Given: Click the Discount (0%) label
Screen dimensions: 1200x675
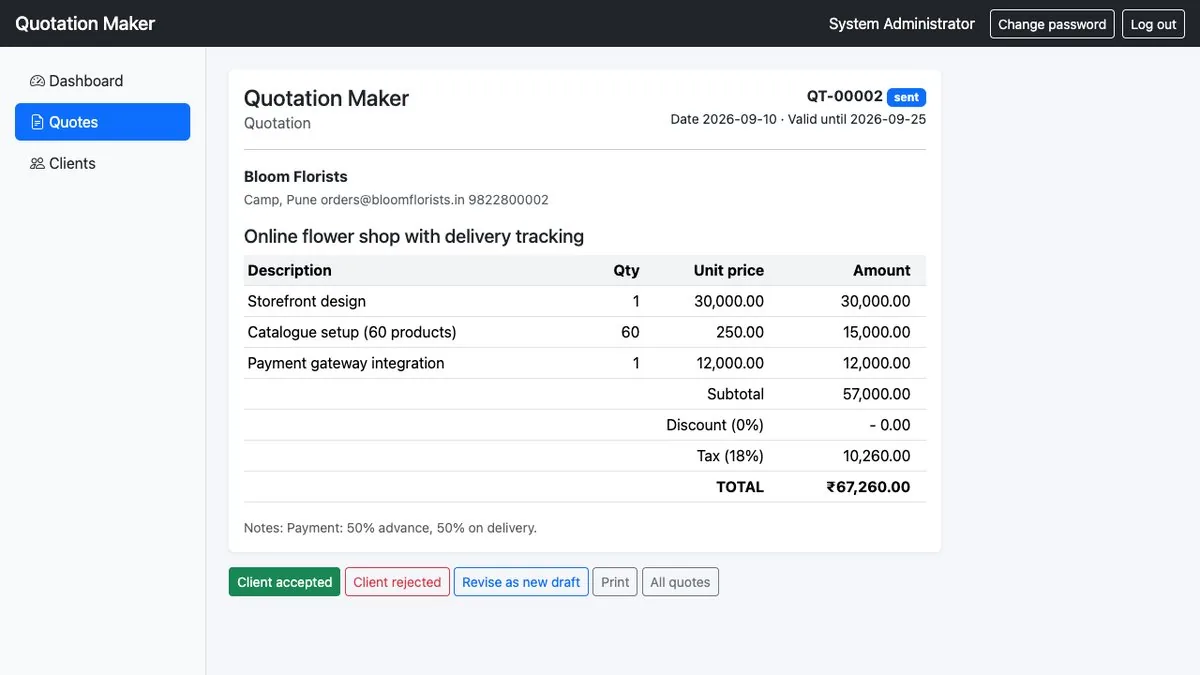Looking at the screenshot, I should coord(715,425).
